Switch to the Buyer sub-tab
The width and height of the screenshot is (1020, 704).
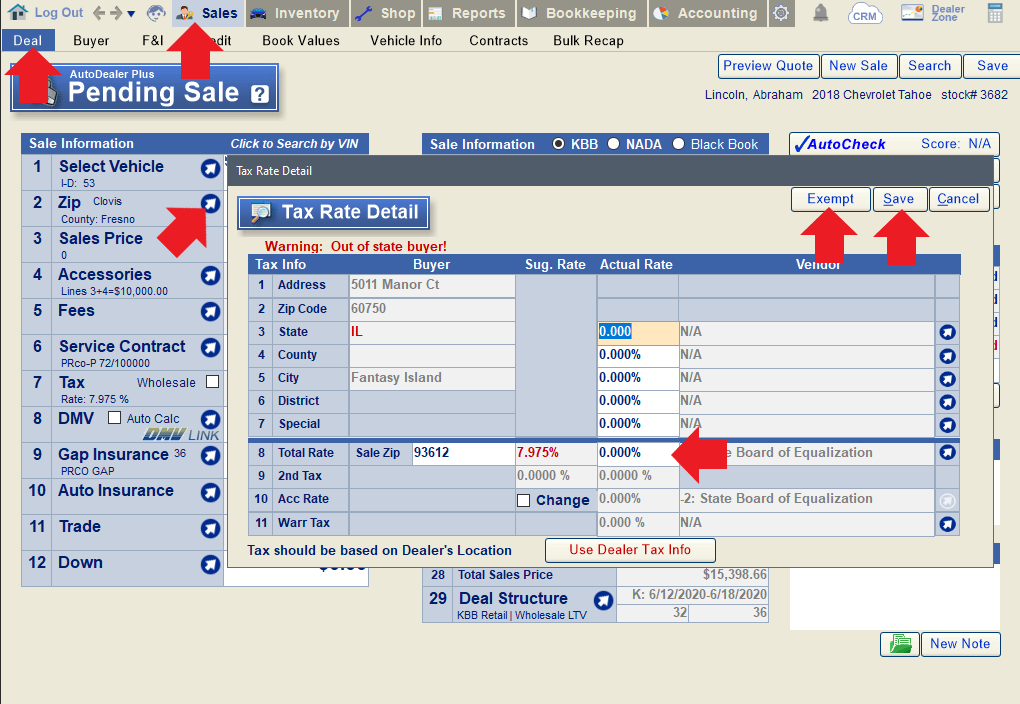click(91, 40)
